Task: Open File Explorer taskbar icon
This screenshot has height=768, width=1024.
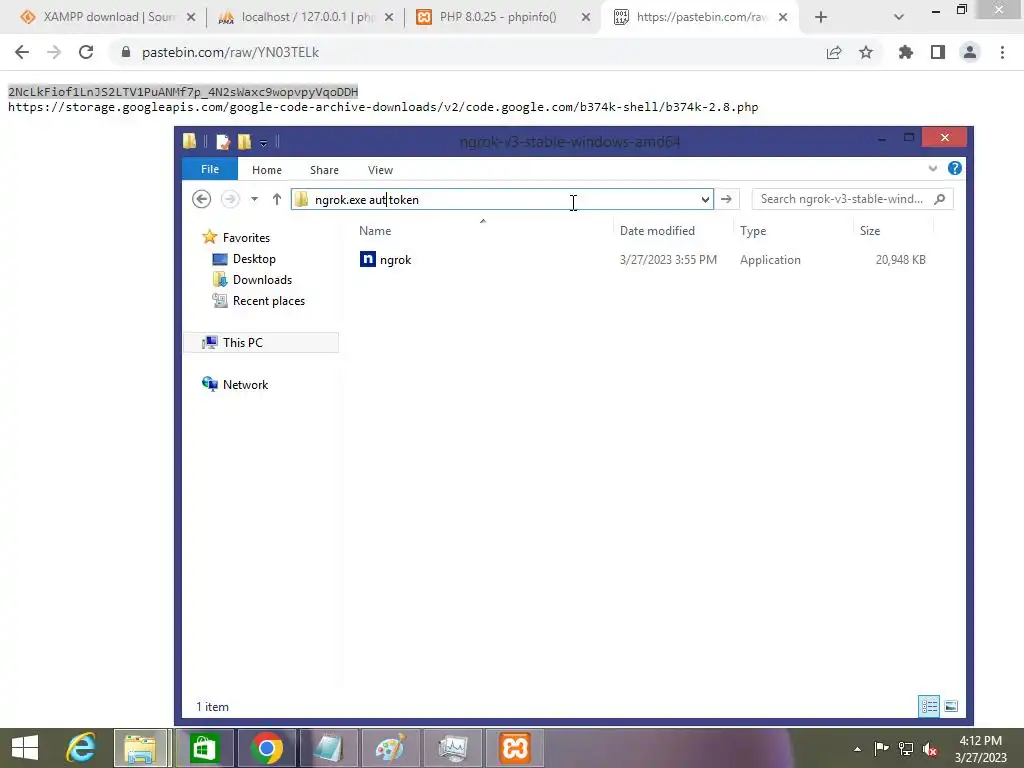Action: tap(141, 748)
